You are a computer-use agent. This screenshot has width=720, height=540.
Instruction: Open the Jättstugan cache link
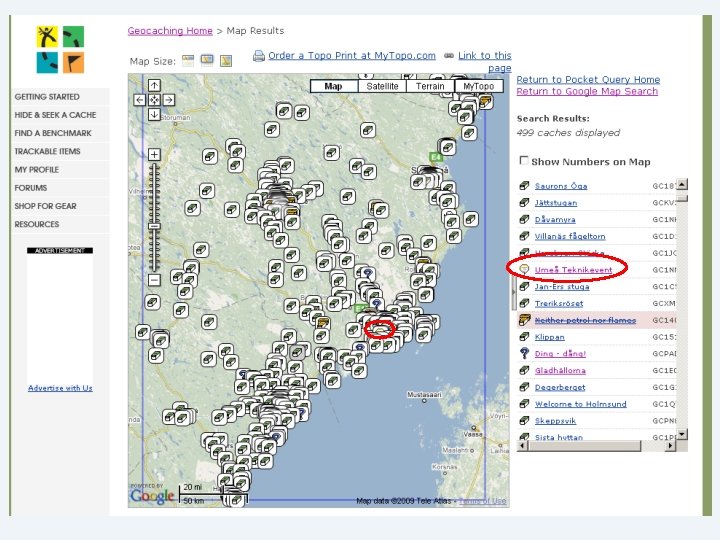pos(556,202)
